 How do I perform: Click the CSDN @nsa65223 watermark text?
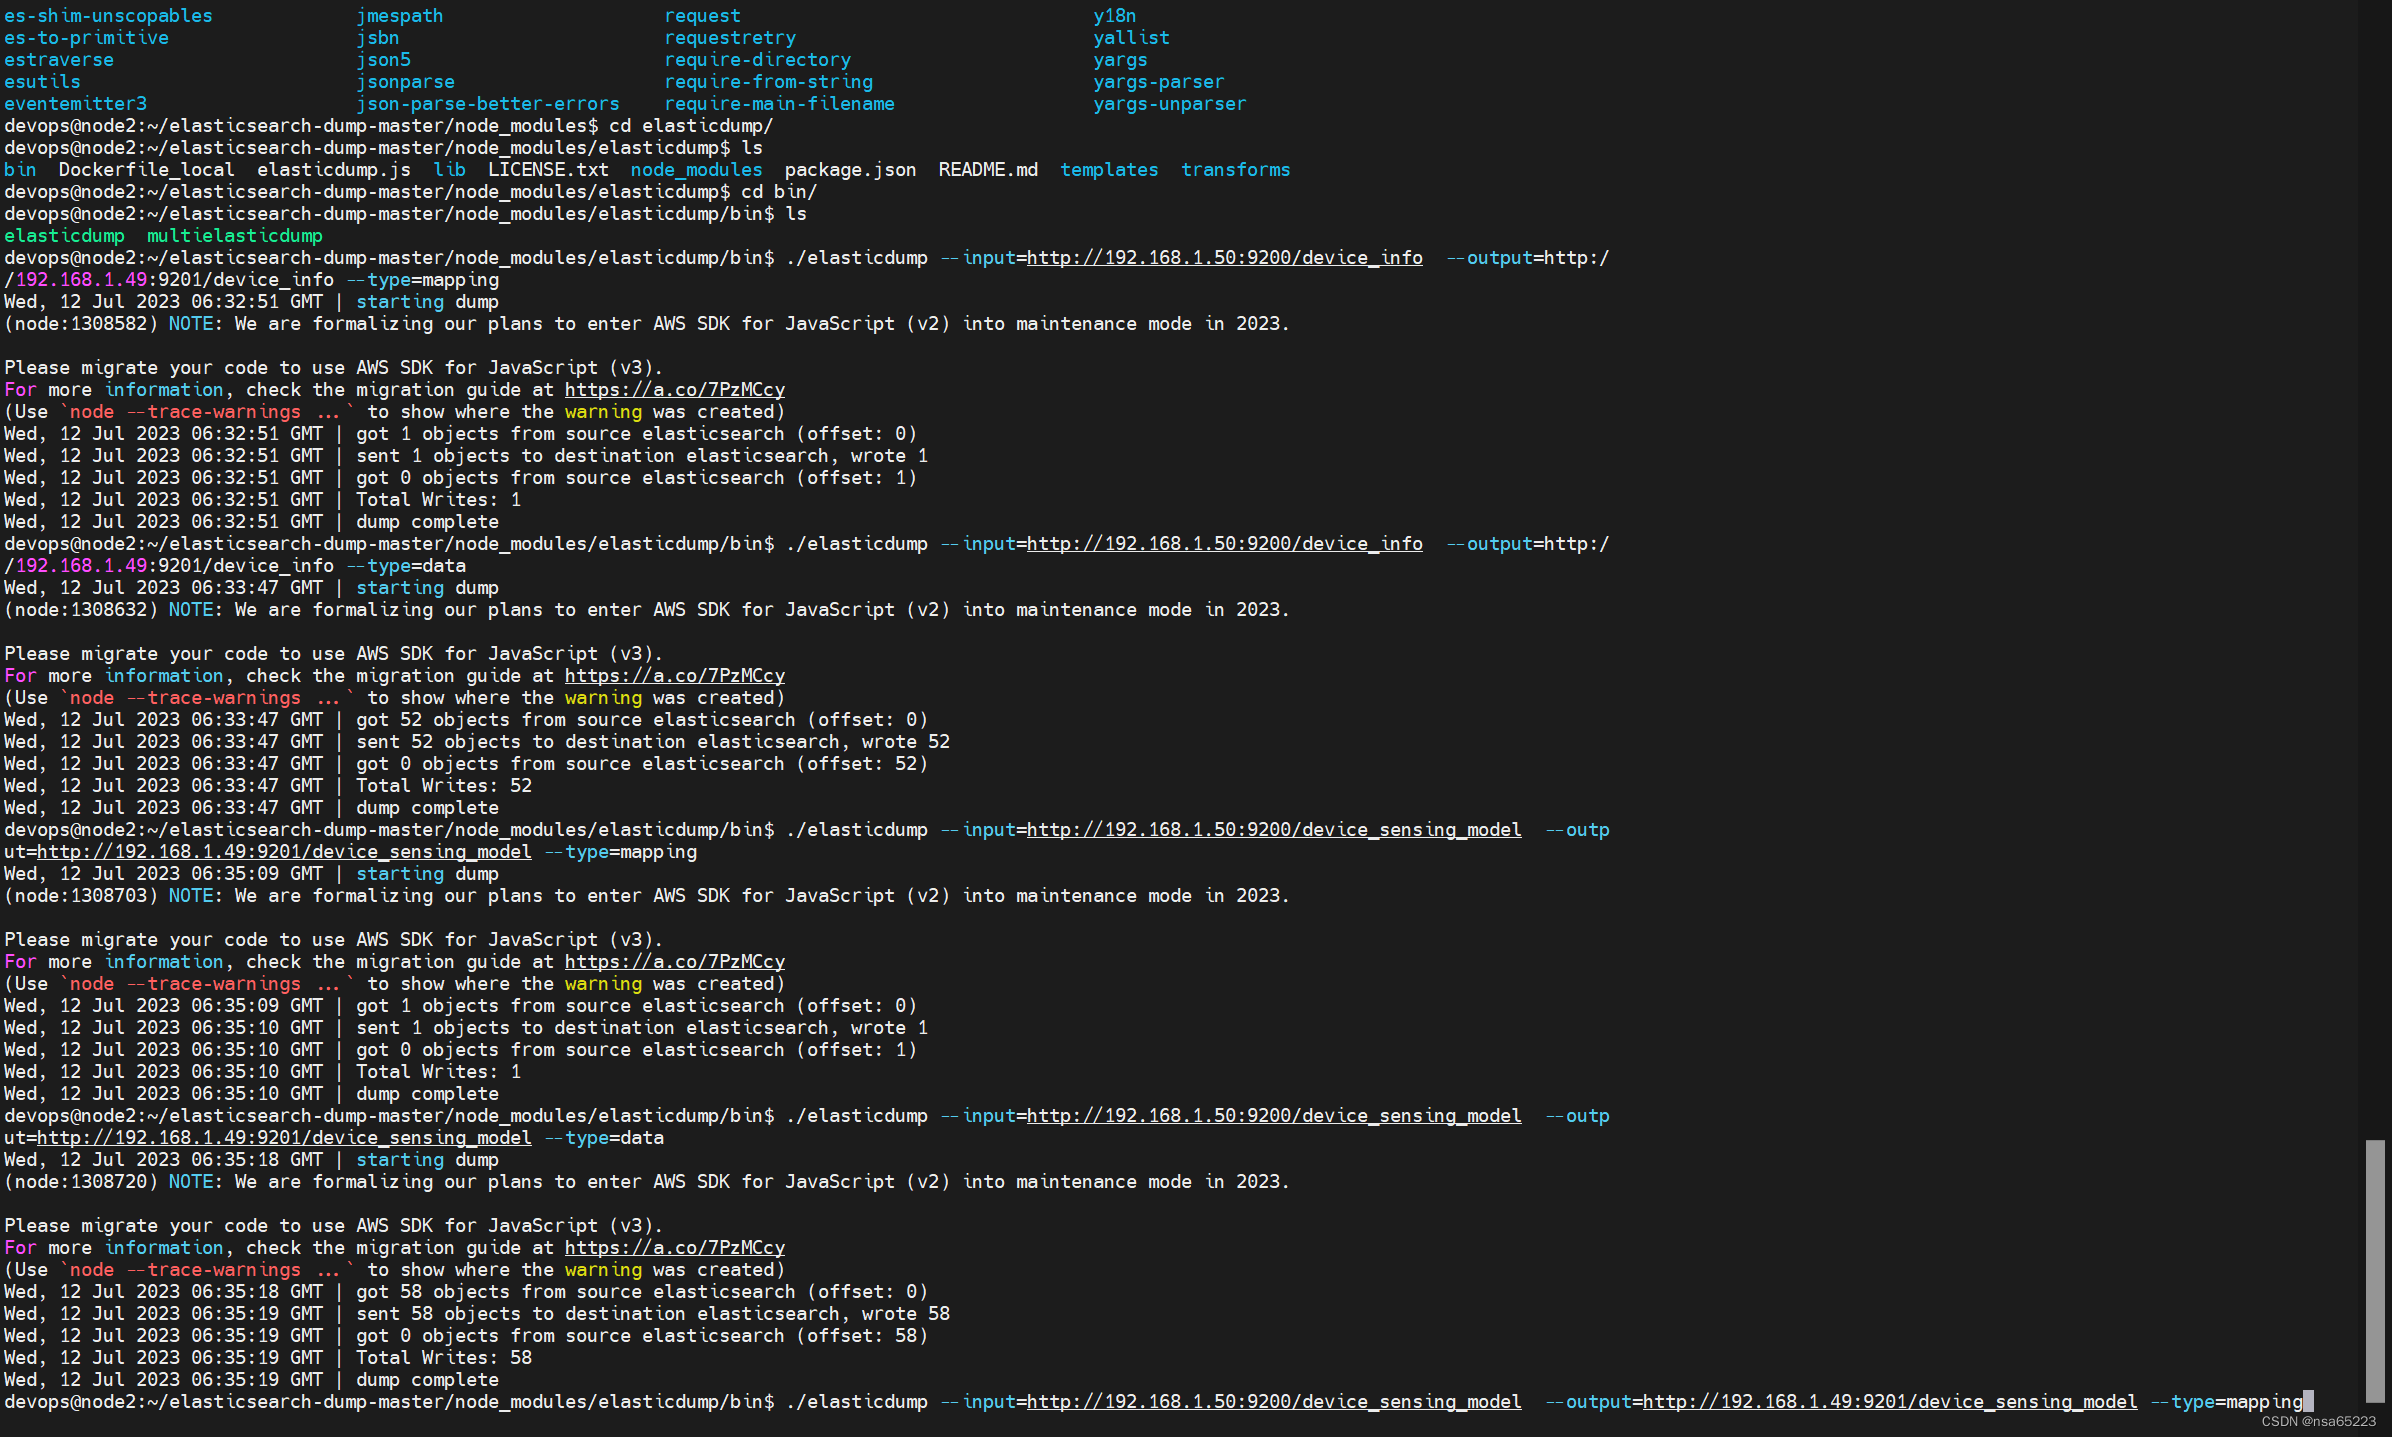[x=2318, y=1421]
